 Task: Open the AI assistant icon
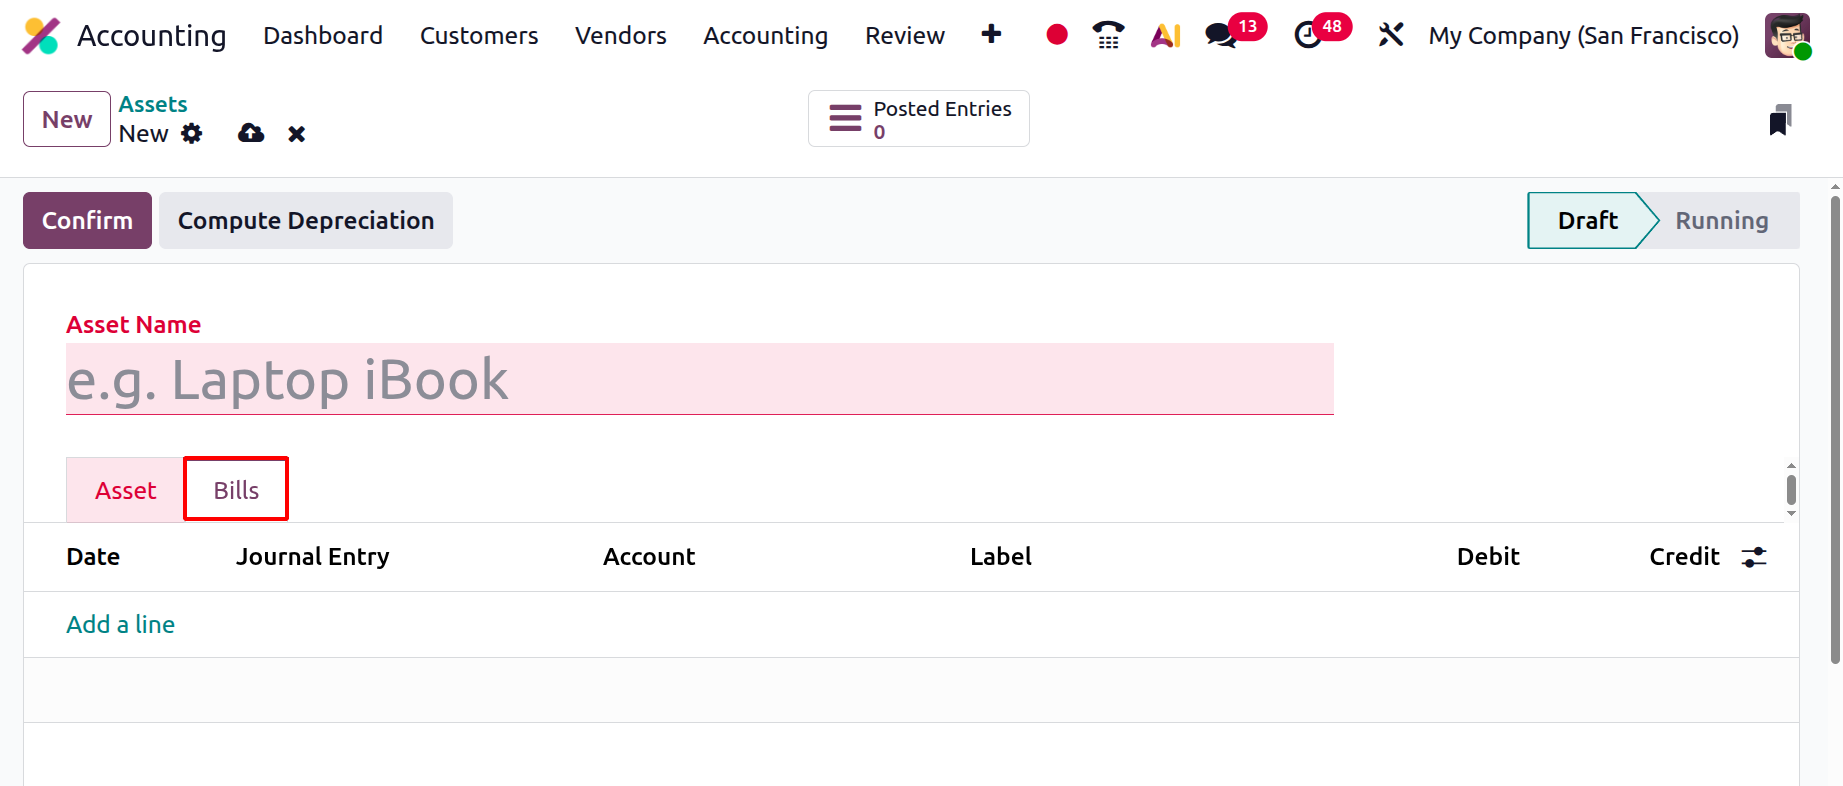(x=1165, y=36)
